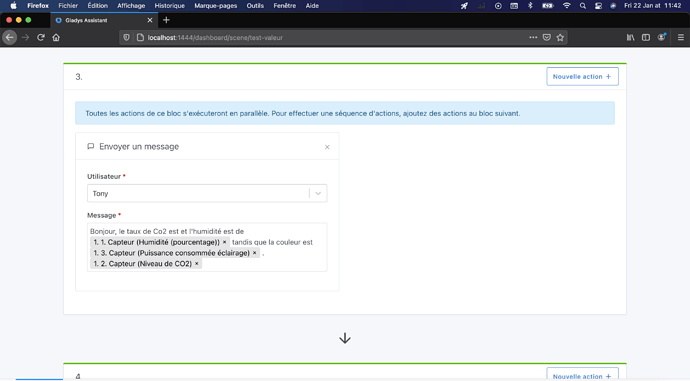Toggle the sidebar view icon
This screenshot has width=690, height=381.
coord(646,37)
